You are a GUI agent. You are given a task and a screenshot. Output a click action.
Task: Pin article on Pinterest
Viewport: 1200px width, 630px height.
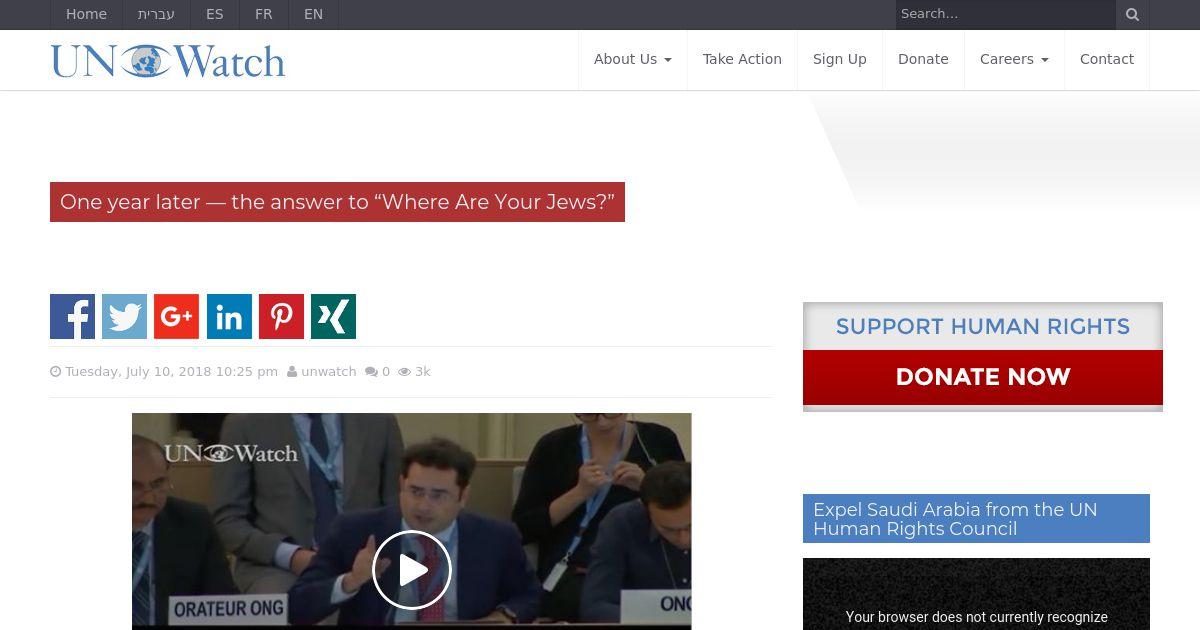pyautogui.click(x=281, y=316)
